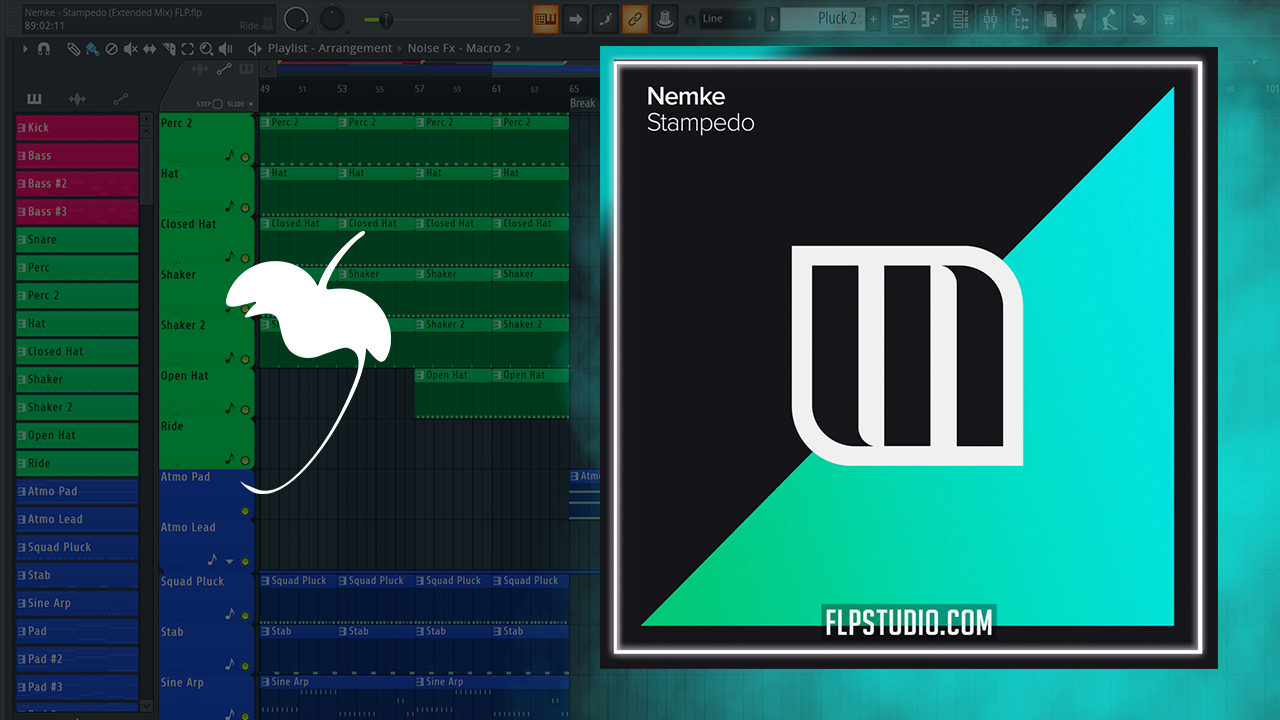The height and width of the screenshot is (720, 1280).
Task: Open the Pluck 2 pattern selector
Action: click(x=822, y=19)
